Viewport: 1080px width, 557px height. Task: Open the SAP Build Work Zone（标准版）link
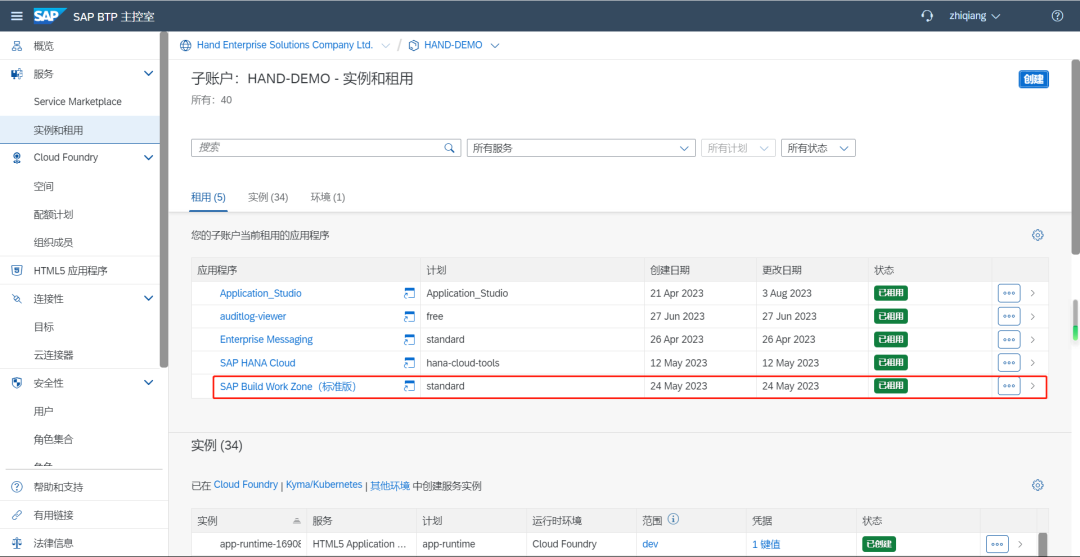[288, 386]
